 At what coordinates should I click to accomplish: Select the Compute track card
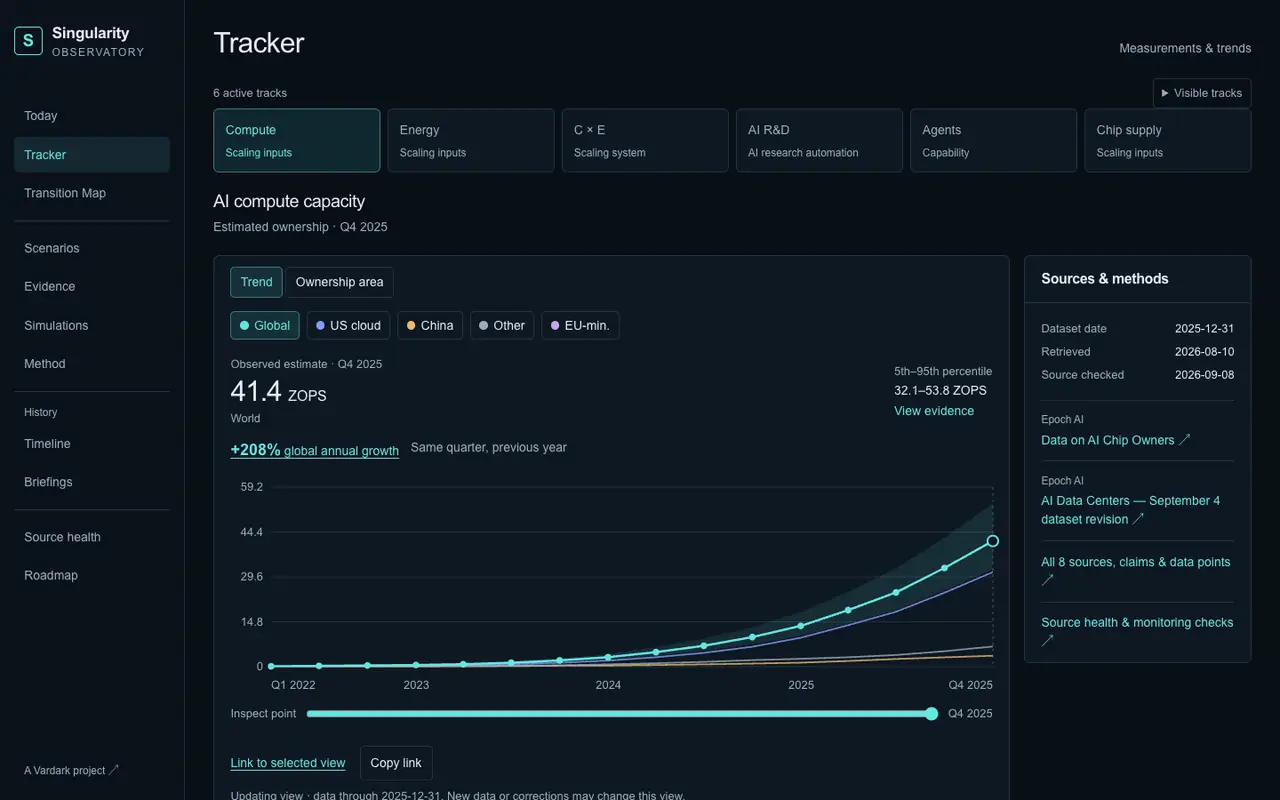pos(297,141)
